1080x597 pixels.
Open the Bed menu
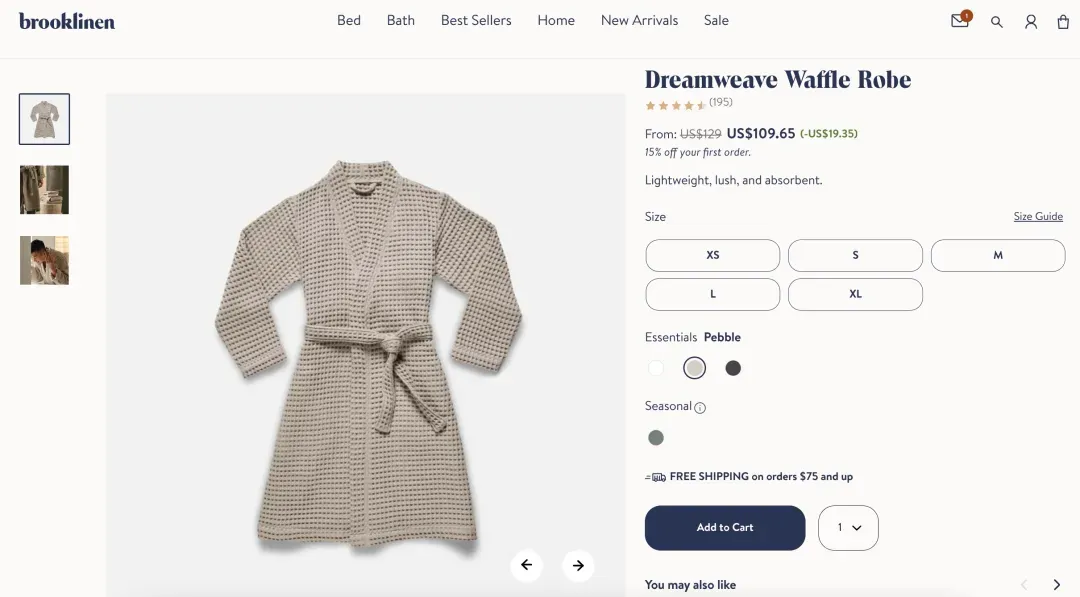tap(349, 21)
